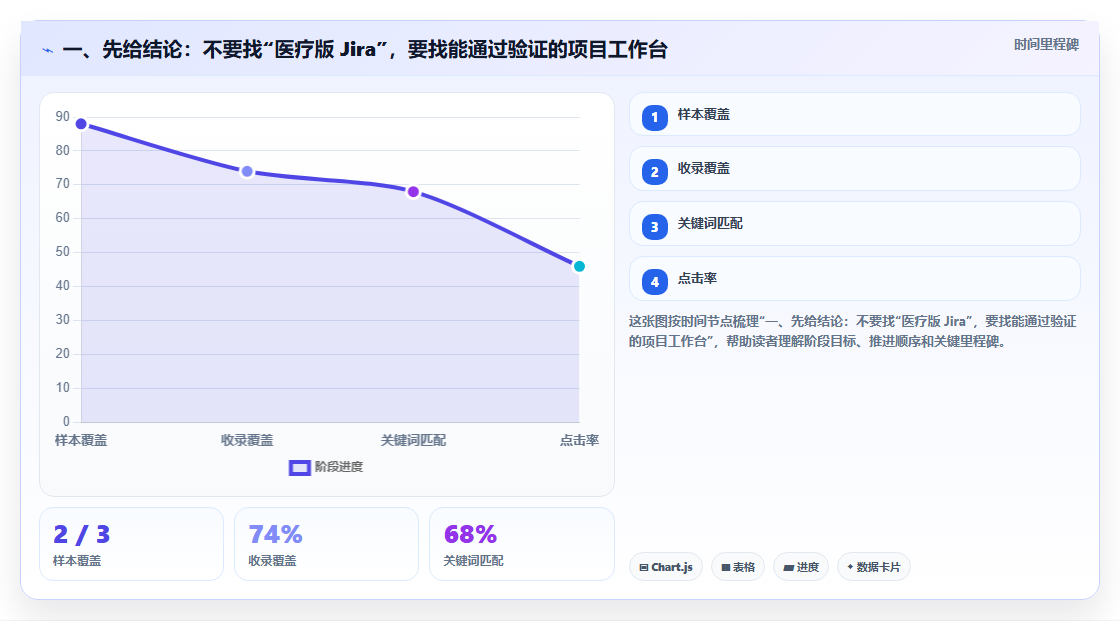This screenshot has height=621, width=1120.
Task: Open the 样本覆盖 milestone row
Action: tap(854, 114)
